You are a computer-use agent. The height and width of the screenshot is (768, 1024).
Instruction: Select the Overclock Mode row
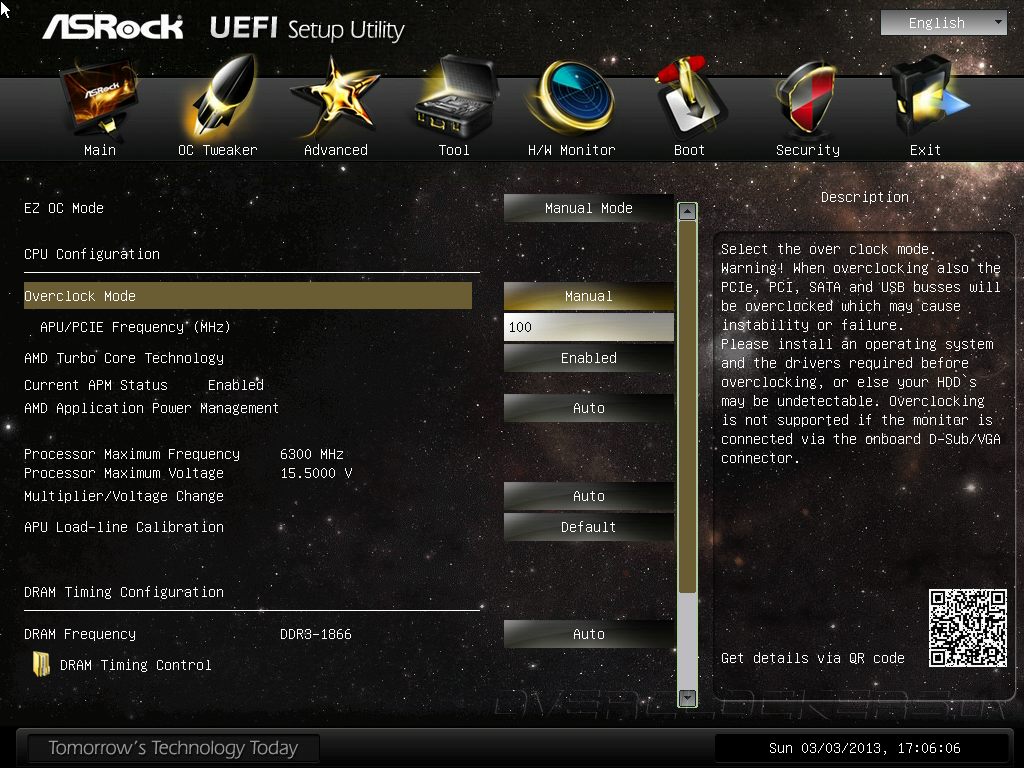[248, 296]
